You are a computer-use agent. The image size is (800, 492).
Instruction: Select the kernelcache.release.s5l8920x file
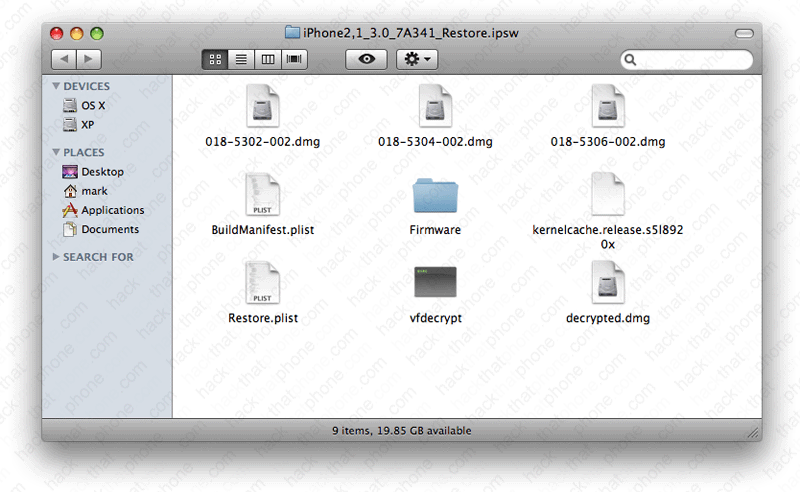click(608, 196)
